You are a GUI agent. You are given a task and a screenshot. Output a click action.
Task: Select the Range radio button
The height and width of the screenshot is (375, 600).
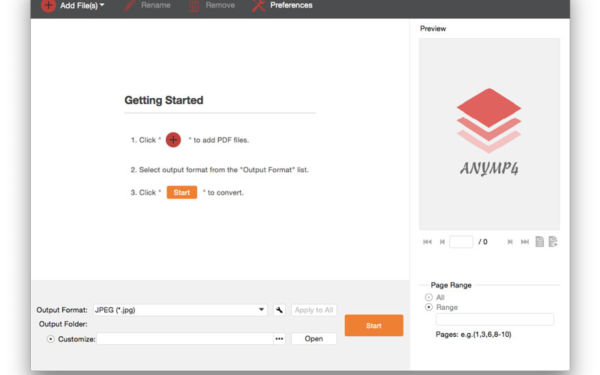pos(429,307)
